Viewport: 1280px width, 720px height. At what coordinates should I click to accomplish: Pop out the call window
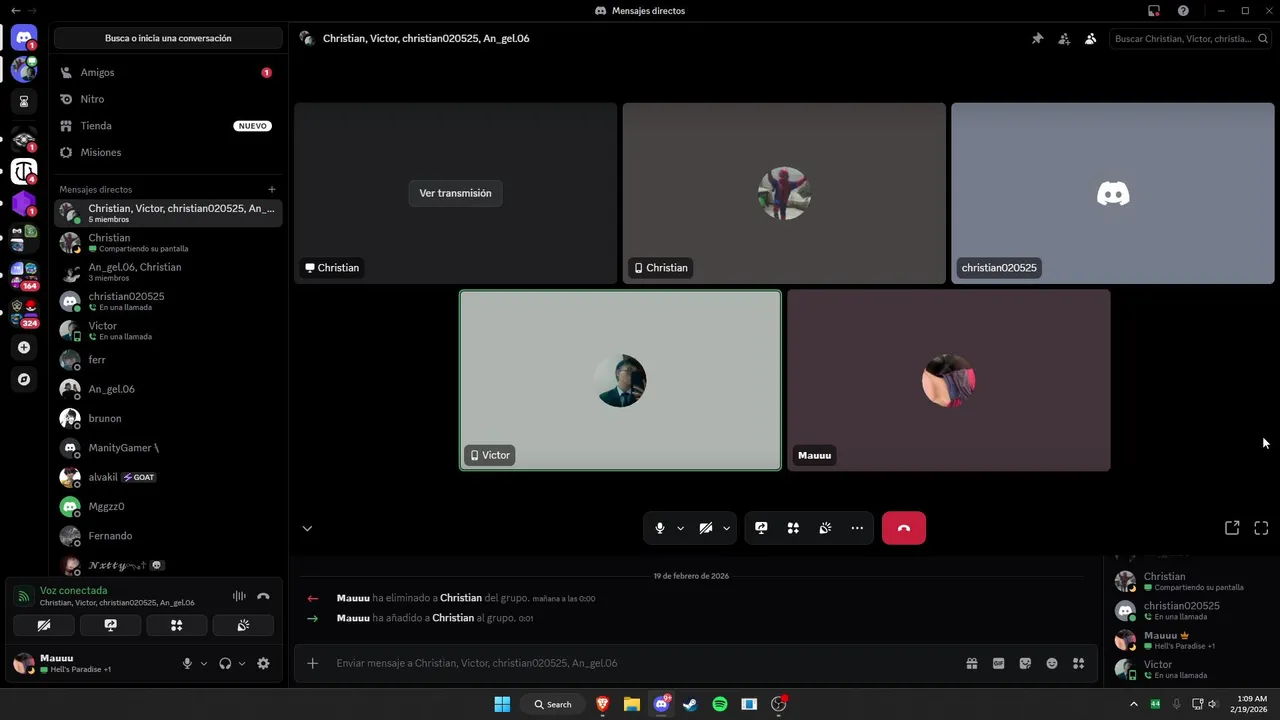(x=1232, y=528)
